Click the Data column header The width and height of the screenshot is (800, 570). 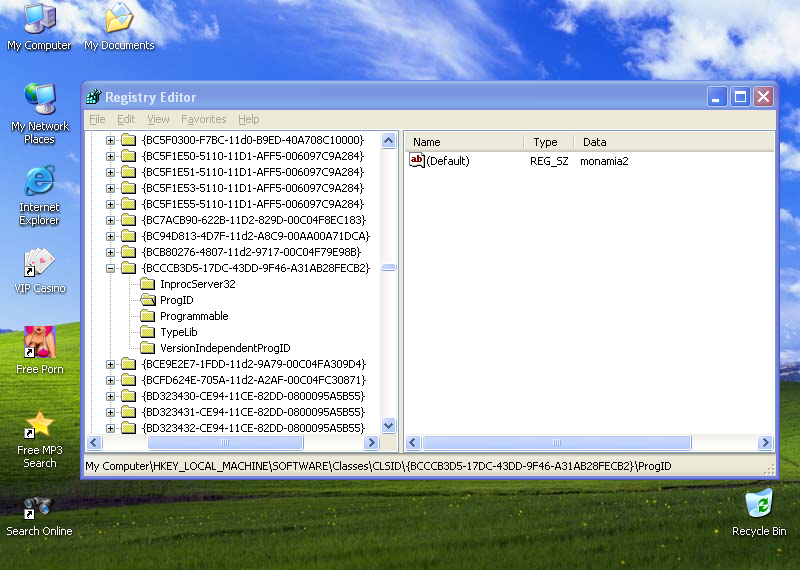(674, 142)
